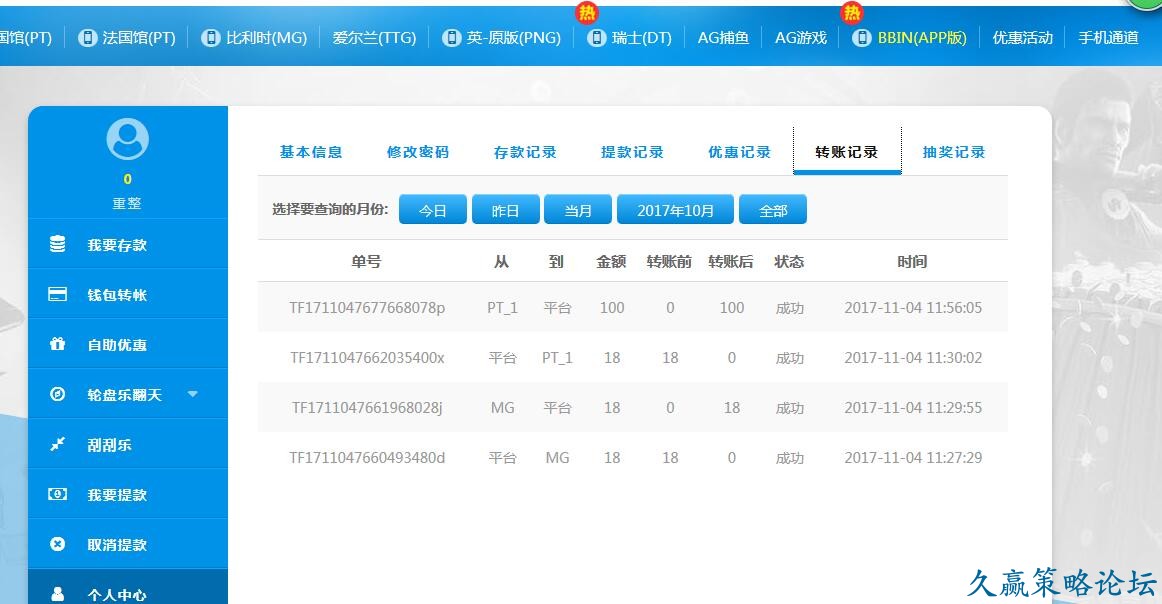Image resolution: width=1162 pixels, height=604 pixels.
Task: Open 瑞士(DT) in the top navigation
Action: [642, 37]
